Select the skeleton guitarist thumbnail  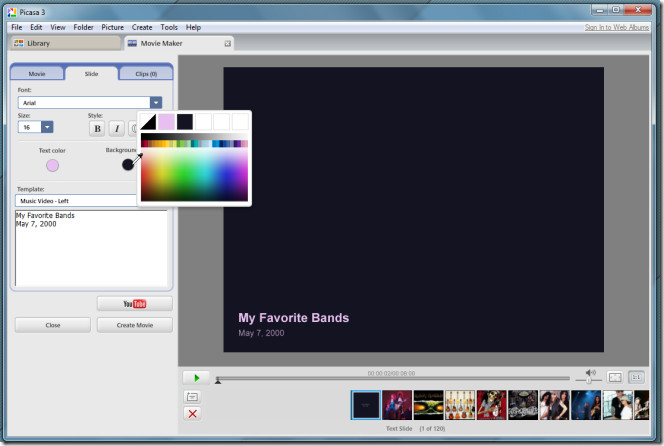point(491,405)
